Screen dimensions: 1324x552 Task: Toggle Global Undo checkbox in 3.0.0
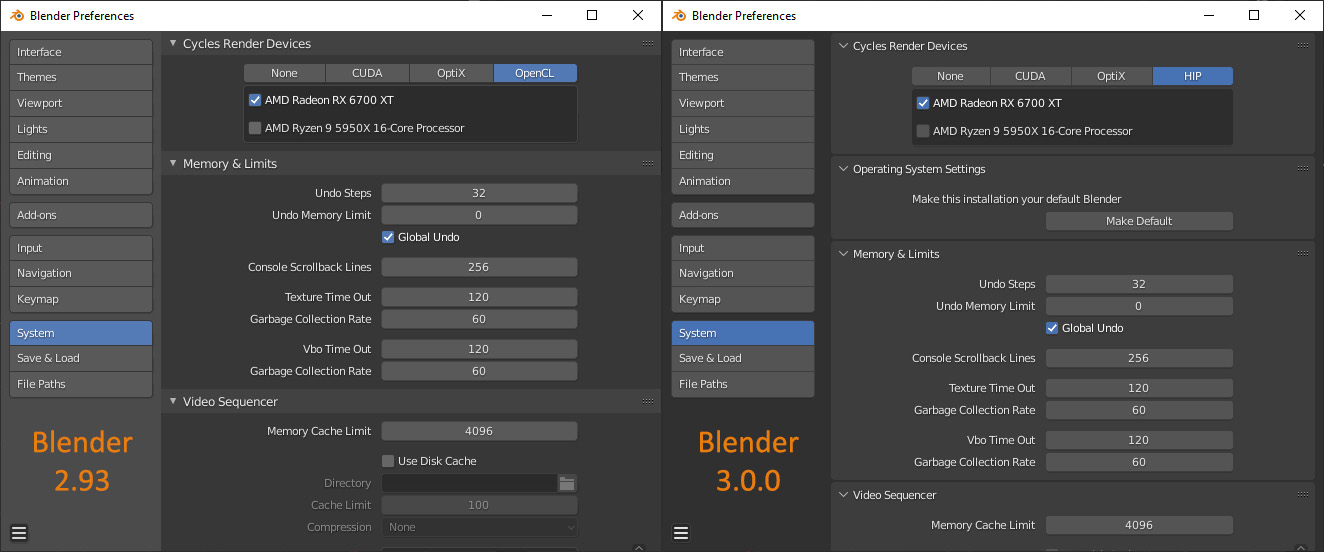[1053, 328]
